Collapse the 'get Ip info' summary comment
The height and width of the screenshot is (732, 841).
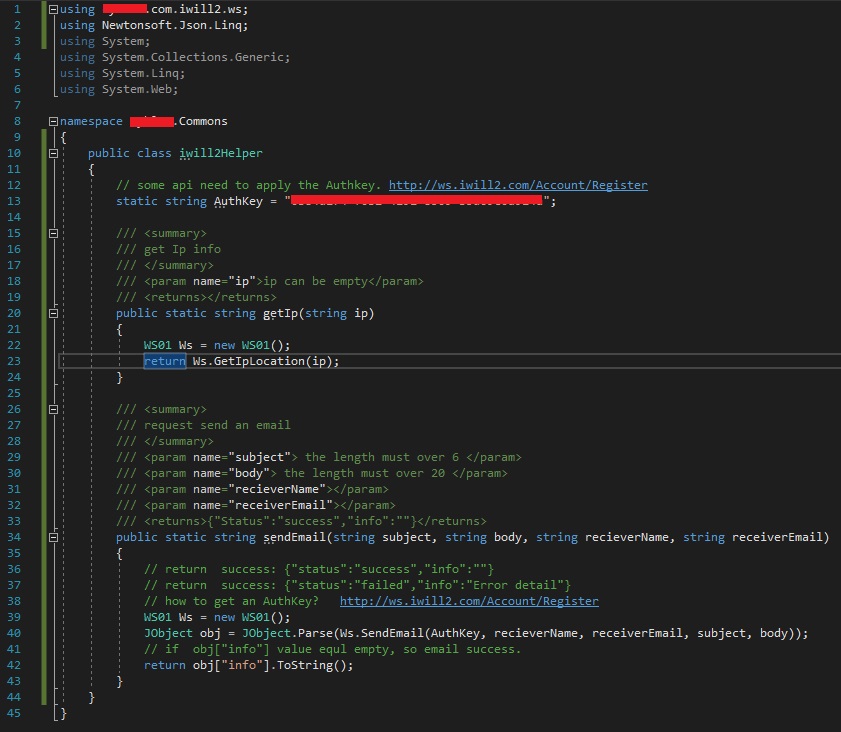click(53, 233)
